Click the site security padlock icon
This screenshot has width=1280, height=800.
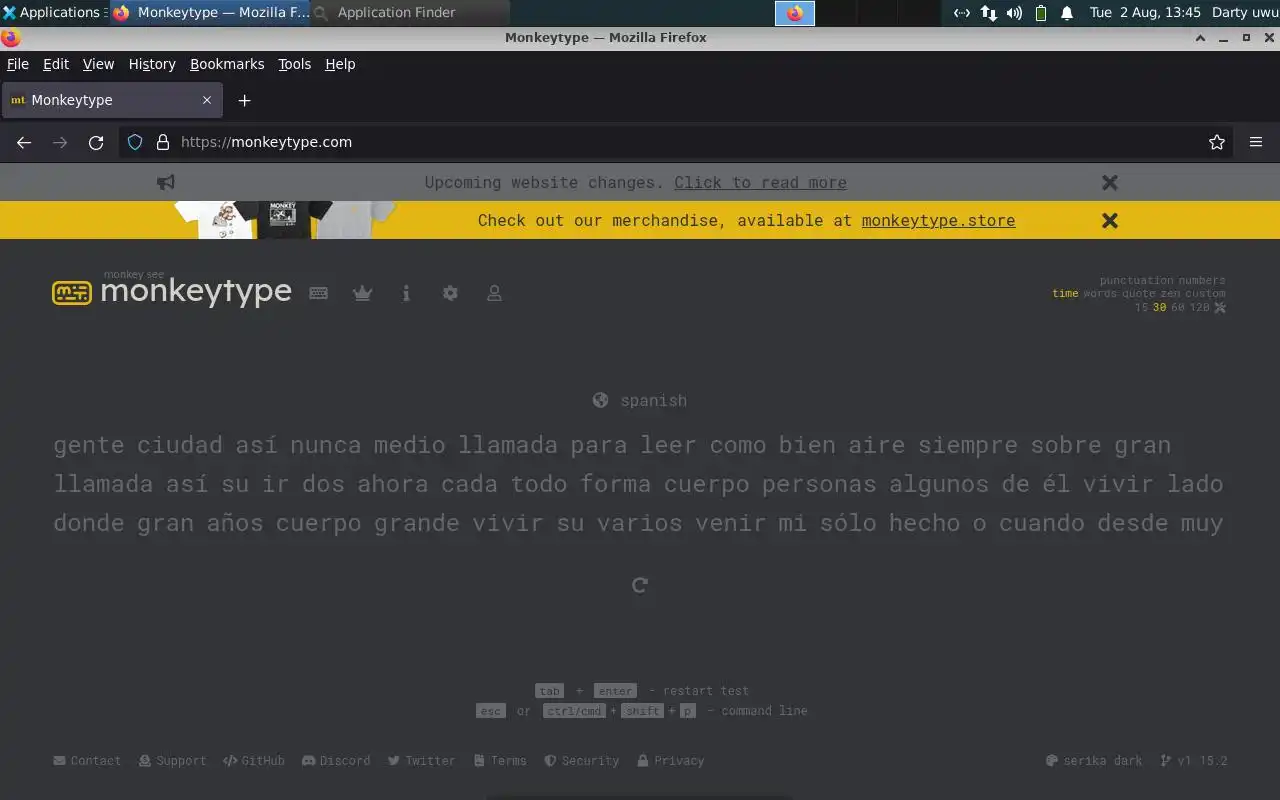click(x=163, y=142)
